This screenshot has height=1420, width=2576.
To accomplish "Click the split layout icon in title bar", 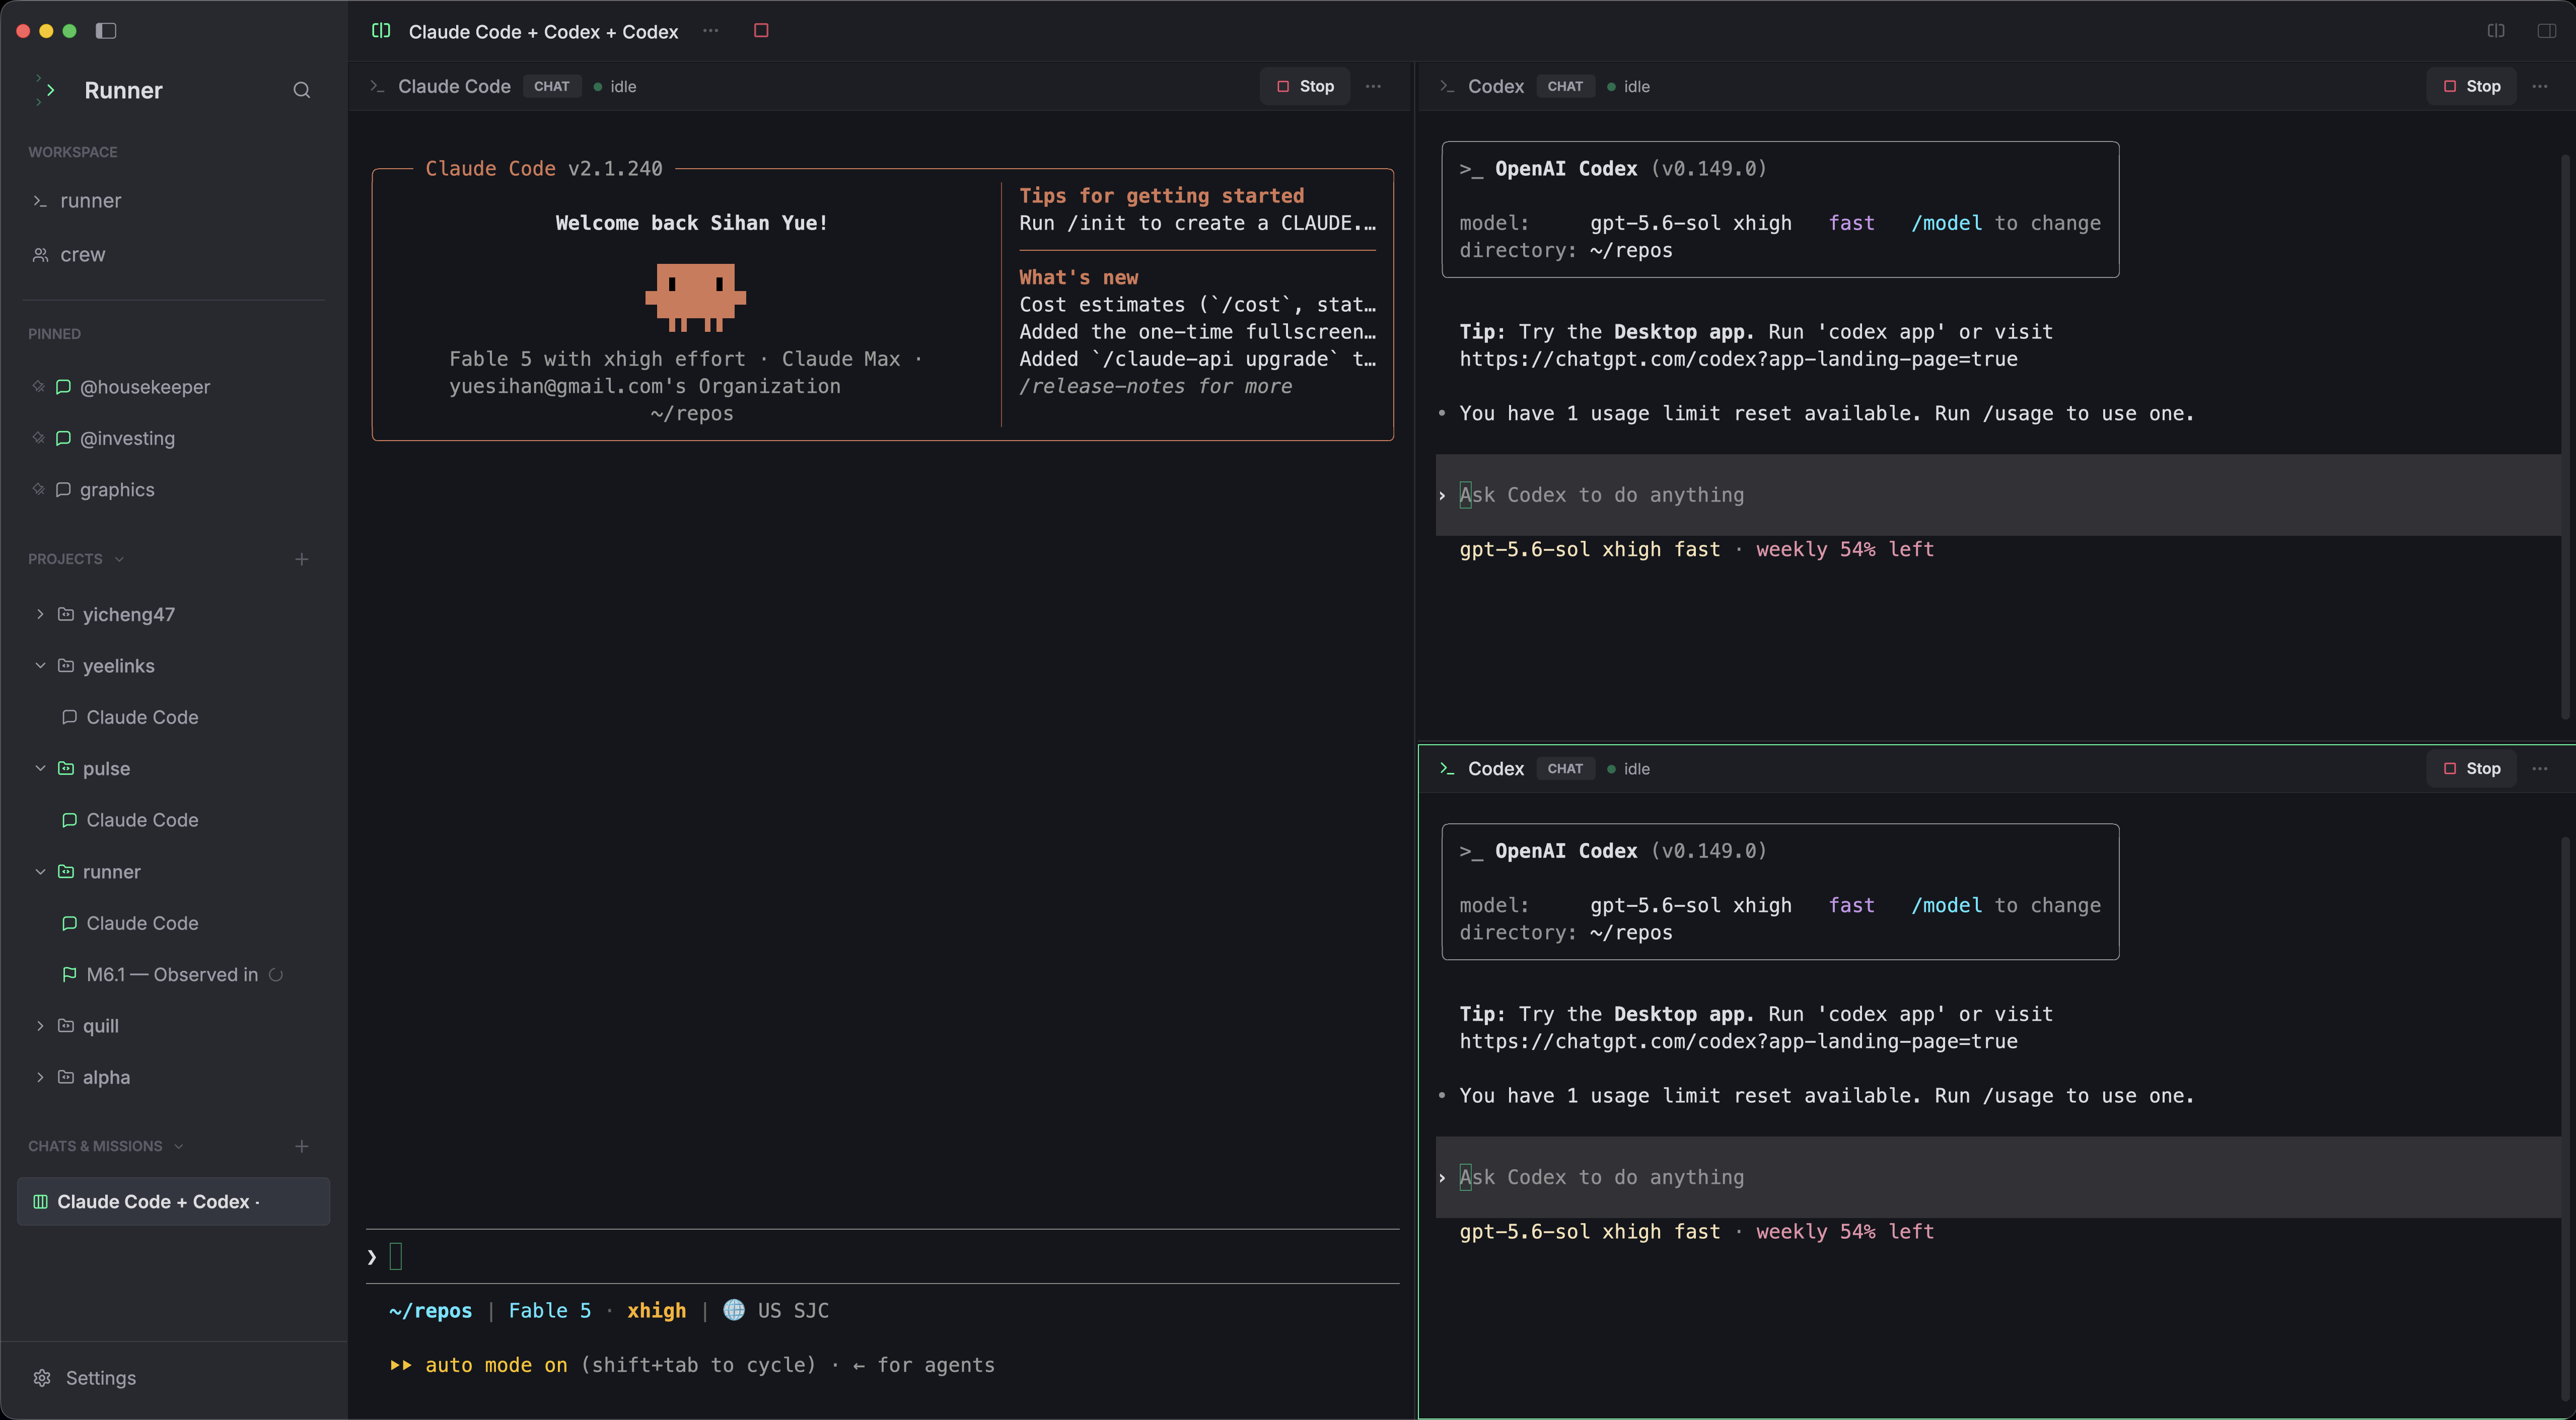I will point(381,31).
